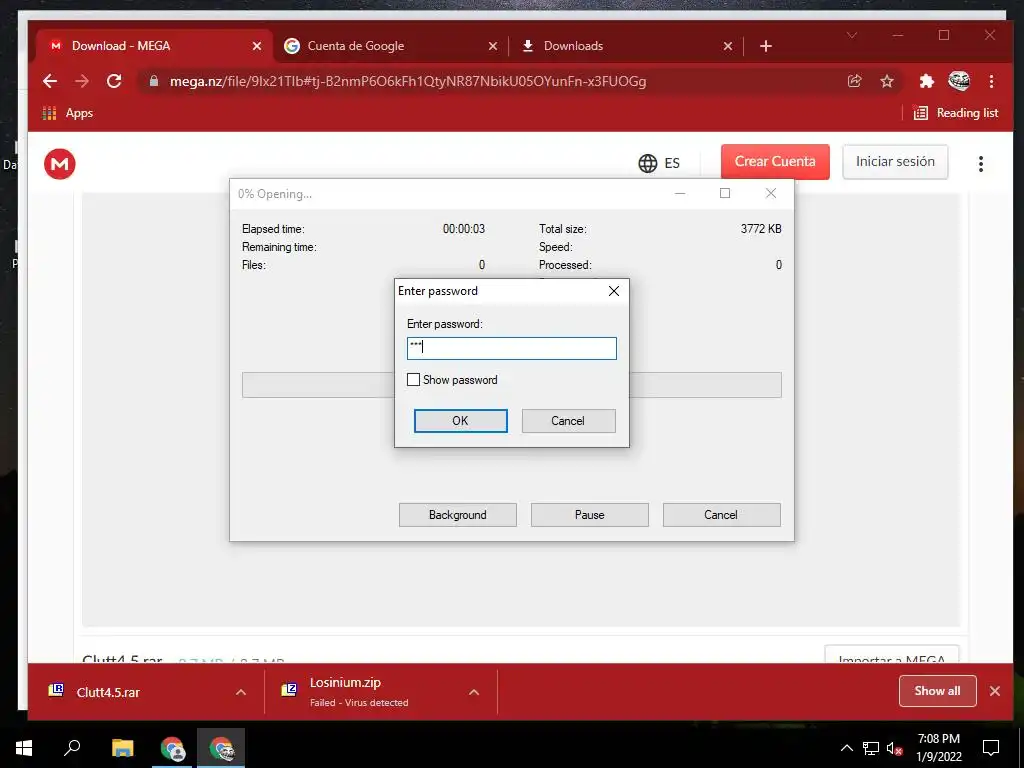Click Iniciar sesión button
Screen dimensions: 1024x768
(x=895, y=161)
